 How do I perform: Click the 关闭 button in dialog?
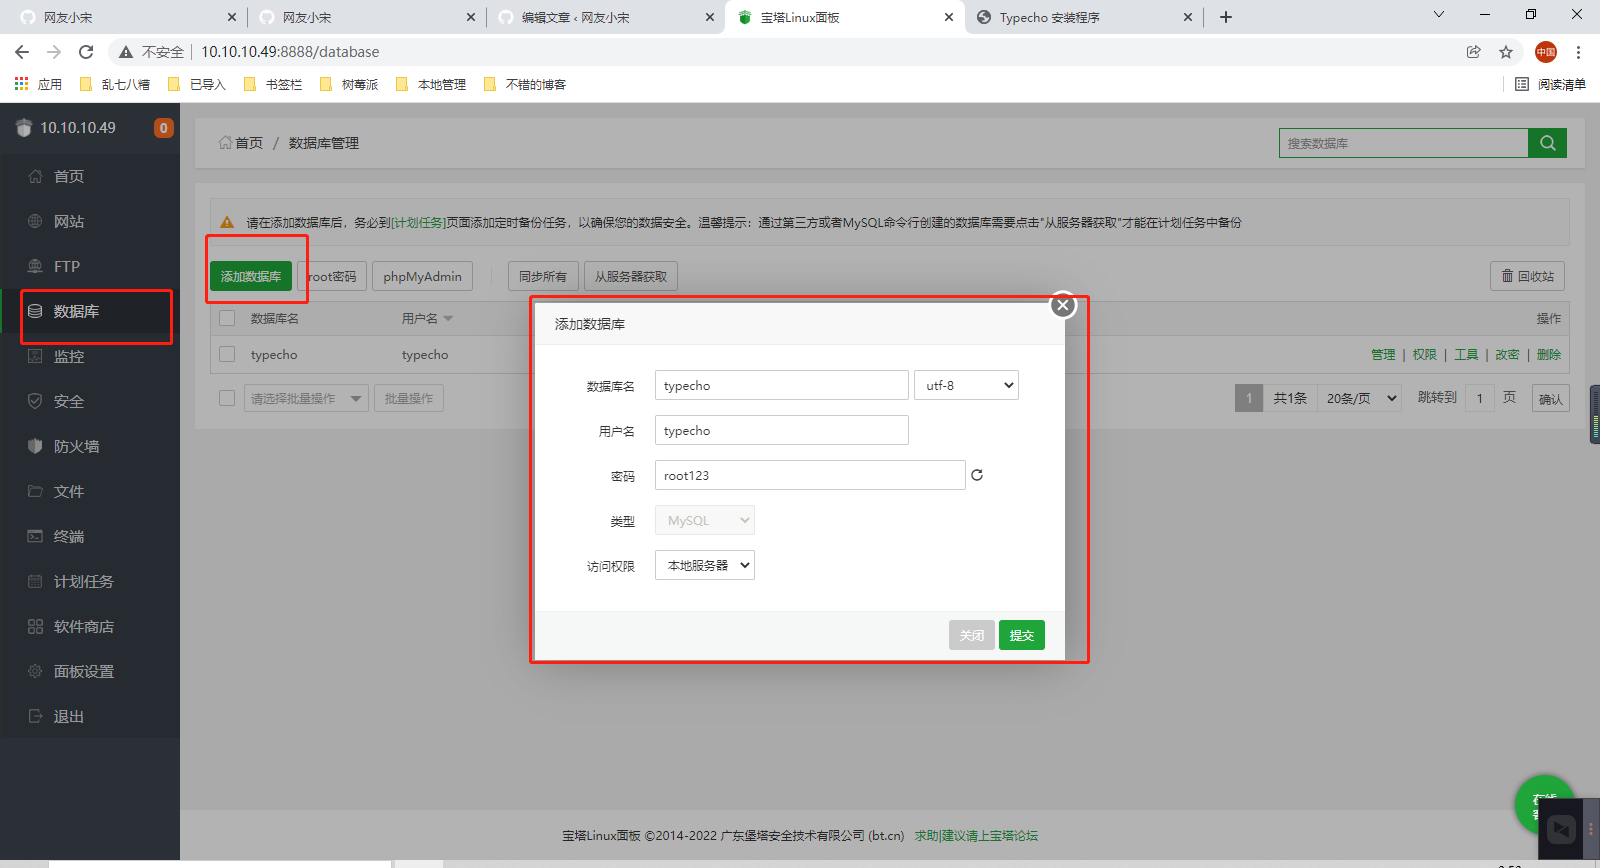(972, 635)
